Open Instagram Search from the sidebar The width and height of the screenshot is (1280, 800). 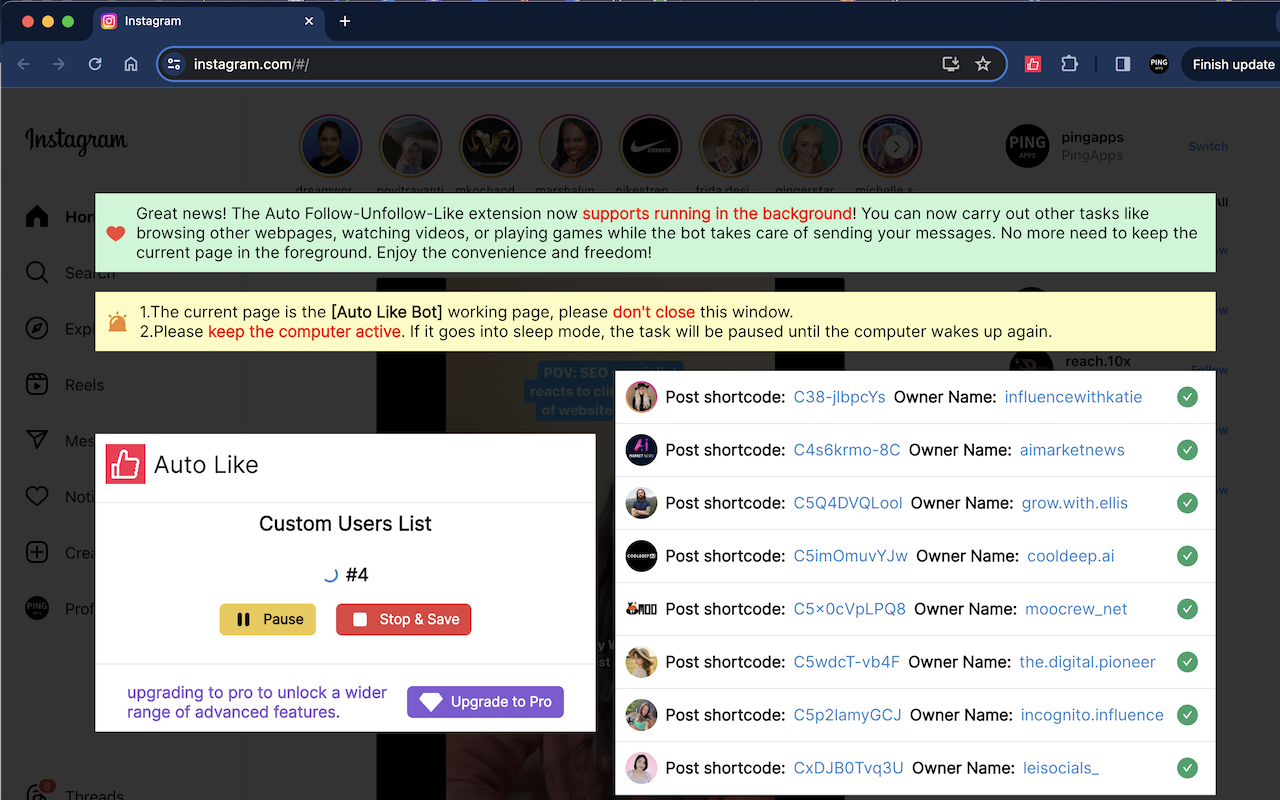37,273
